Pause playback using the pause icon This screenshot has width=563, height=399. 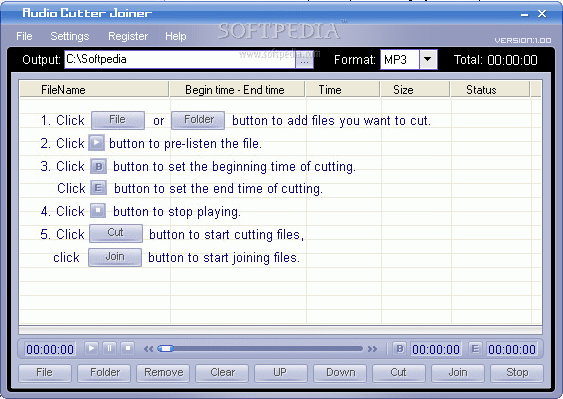point(110,348)
